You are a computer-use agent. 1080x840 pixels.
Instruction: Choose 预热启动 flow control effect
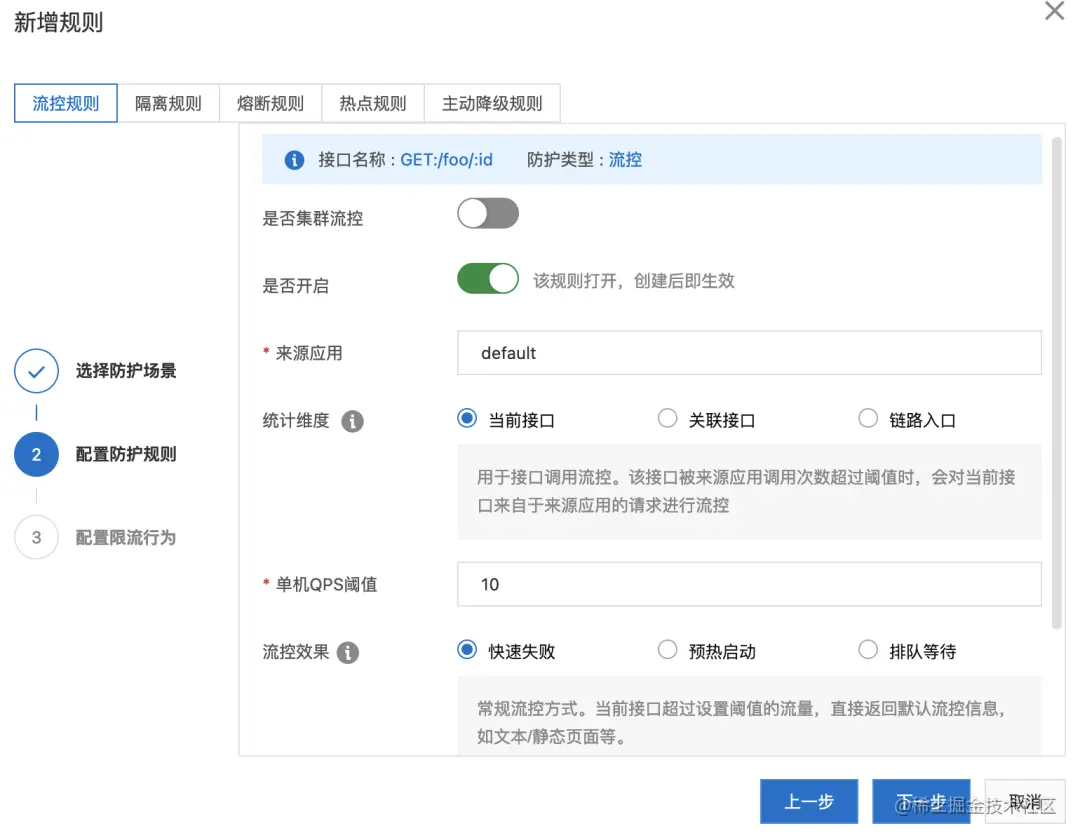pyautogui.click(x=667, y=650)
